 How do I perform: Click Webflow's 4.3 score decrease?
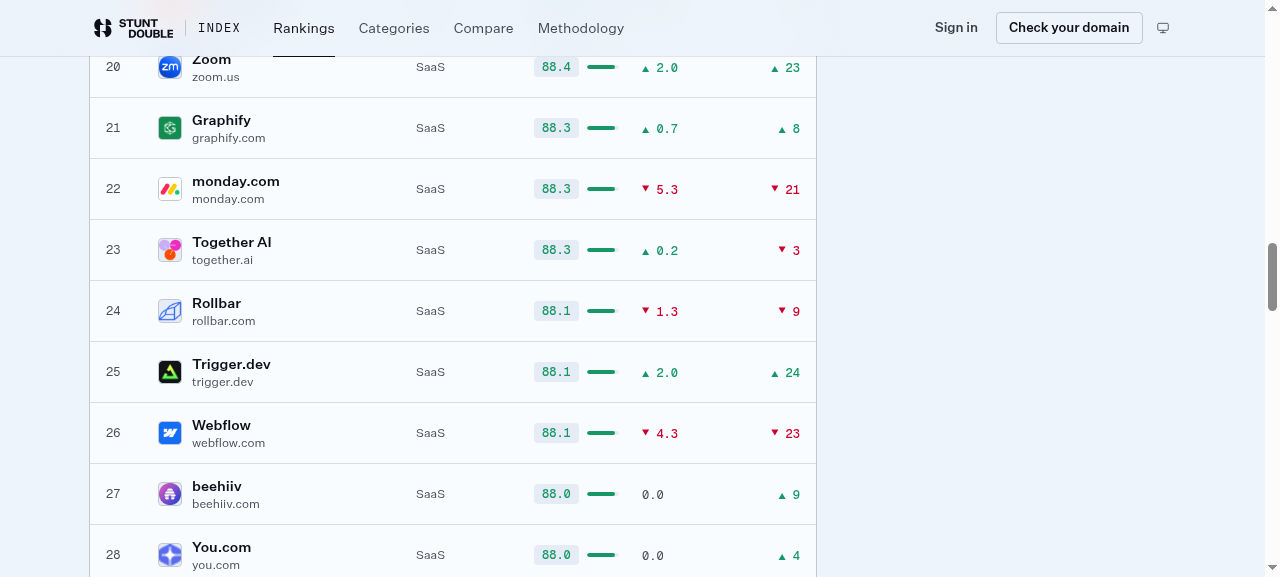tap(660, 433)
